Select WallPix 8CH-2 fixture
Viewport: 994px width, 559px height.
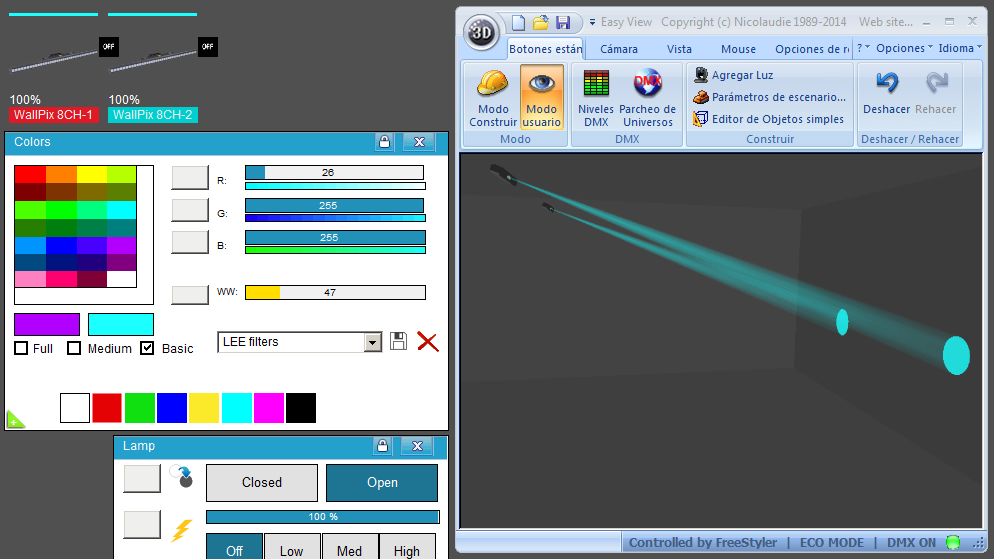(153, 115)
